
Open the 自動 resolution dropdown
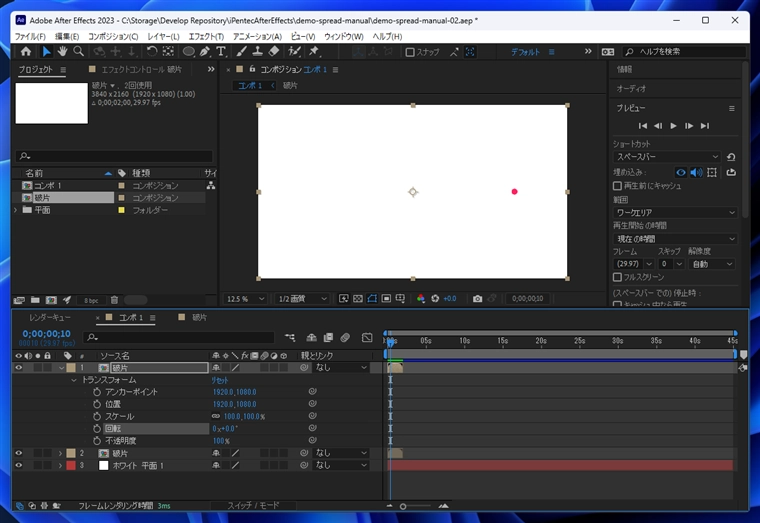[712, 264]
